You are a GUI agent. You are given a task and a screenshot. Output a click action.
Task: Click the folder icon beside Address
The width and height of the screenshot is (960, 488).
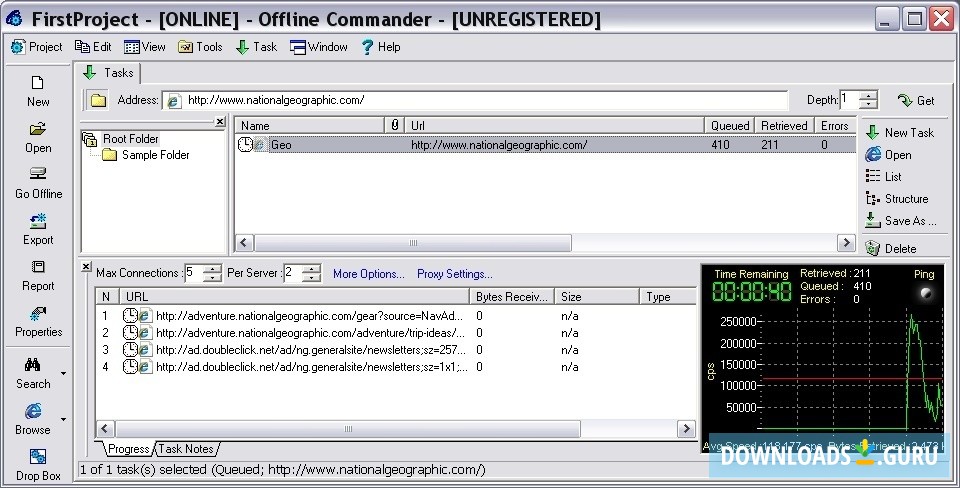[x=99, y=100]
